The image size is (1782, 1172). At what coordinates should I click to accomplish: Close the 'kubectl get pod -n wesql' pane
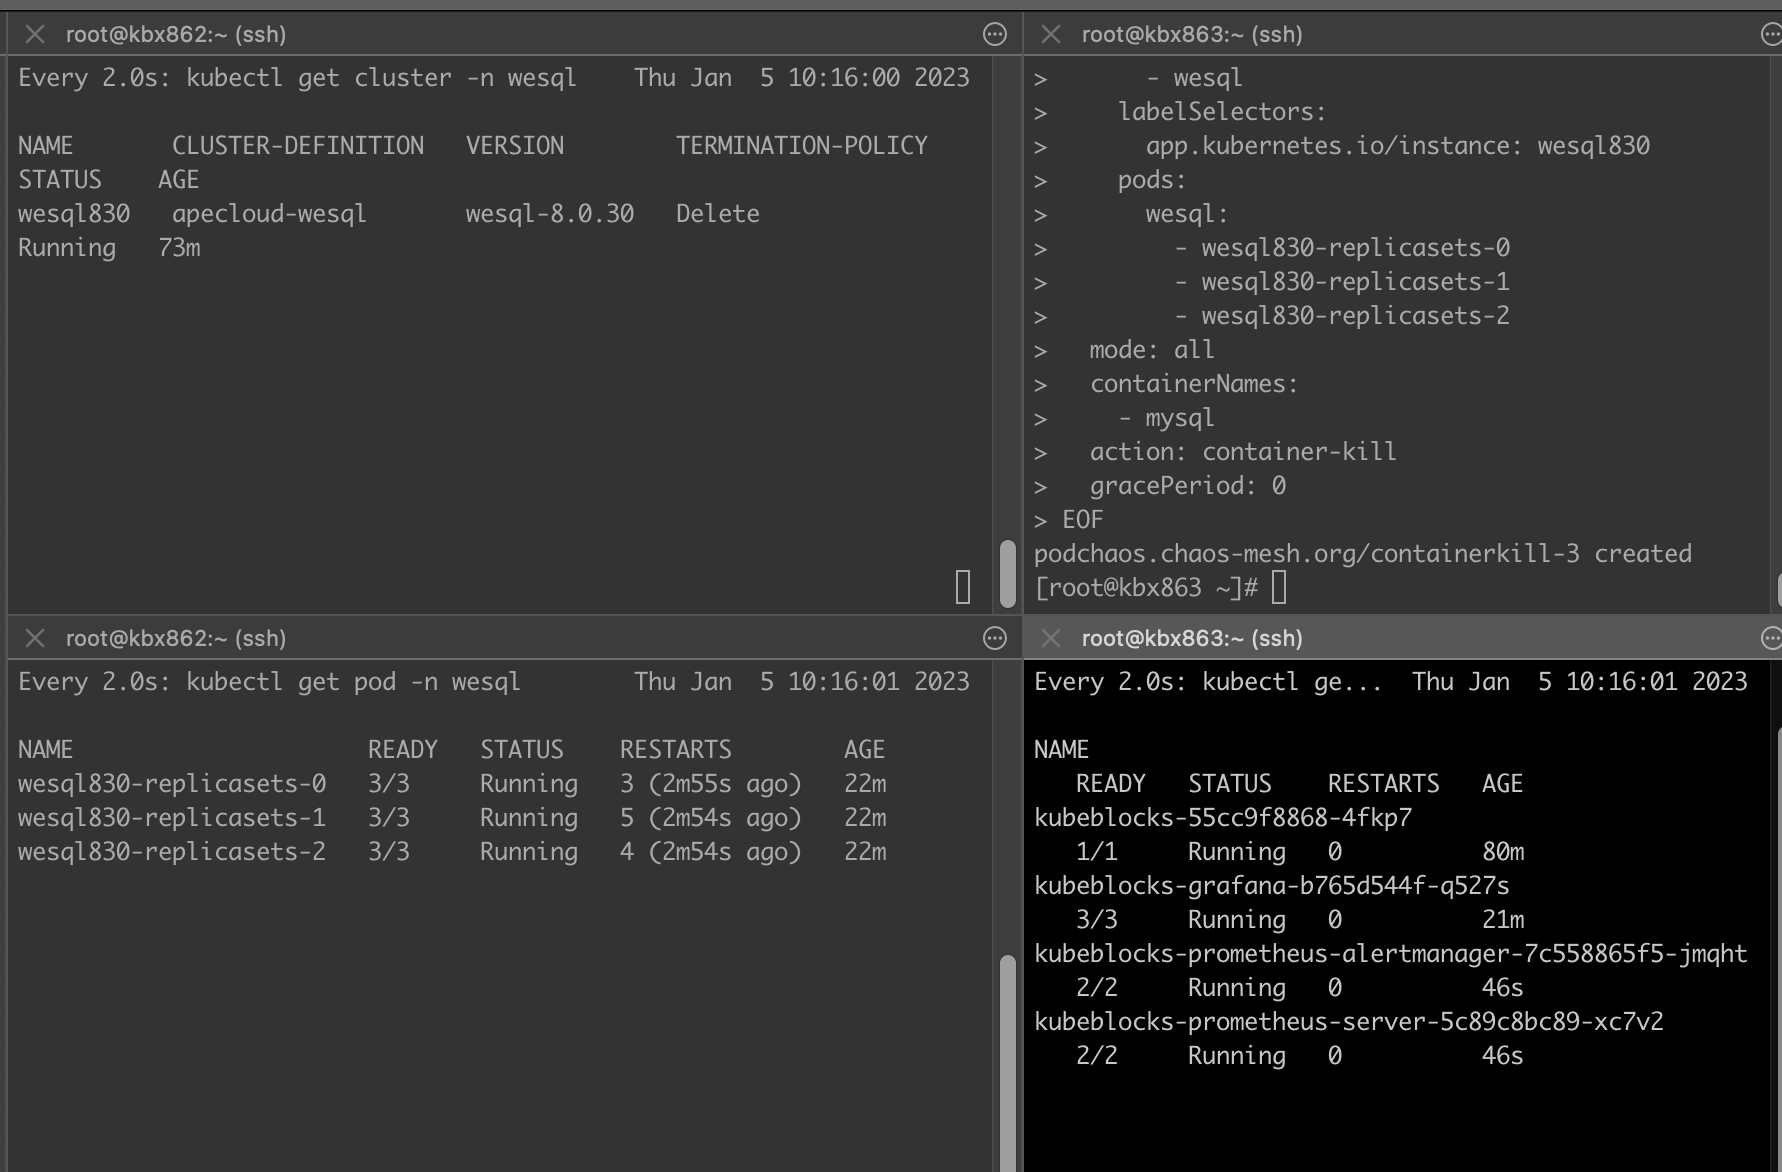click(35, 638)
